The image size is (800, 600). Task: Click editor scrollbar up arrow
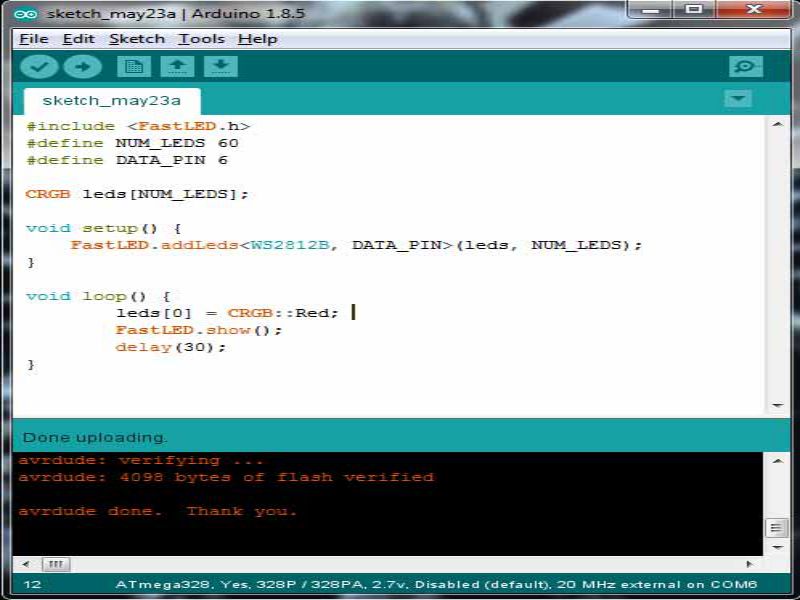(778, 124)
